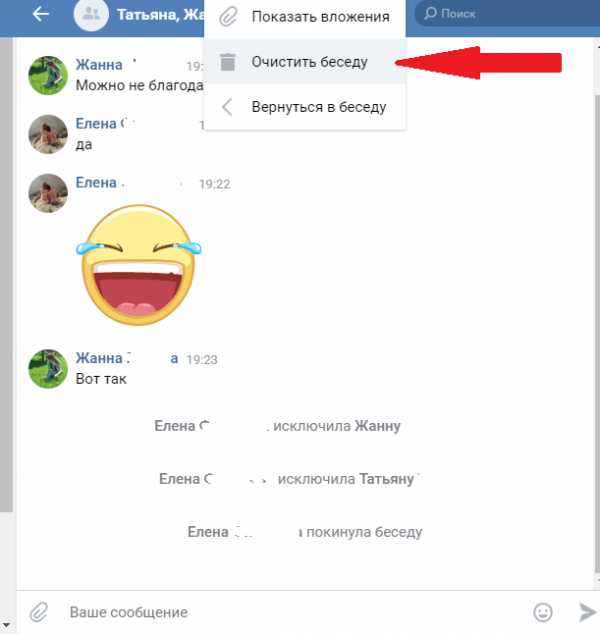This screenshot has height=634, width=600.
Task: Attach a file with the bottom paperclip icon
Action: pyautogui.click(x=39, y=612)
